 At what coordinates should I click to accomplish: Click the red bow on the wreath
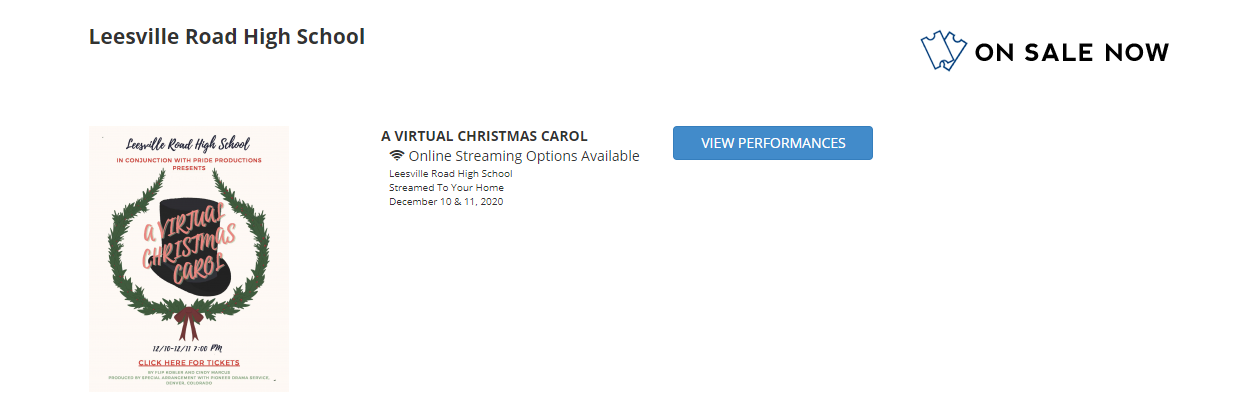point(188,324)
